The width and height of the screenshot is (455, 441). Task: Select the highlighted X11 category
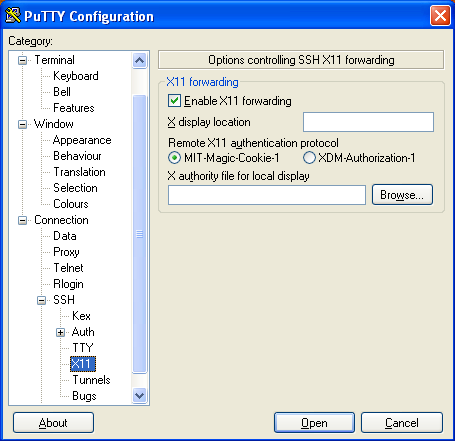point(83,364)
